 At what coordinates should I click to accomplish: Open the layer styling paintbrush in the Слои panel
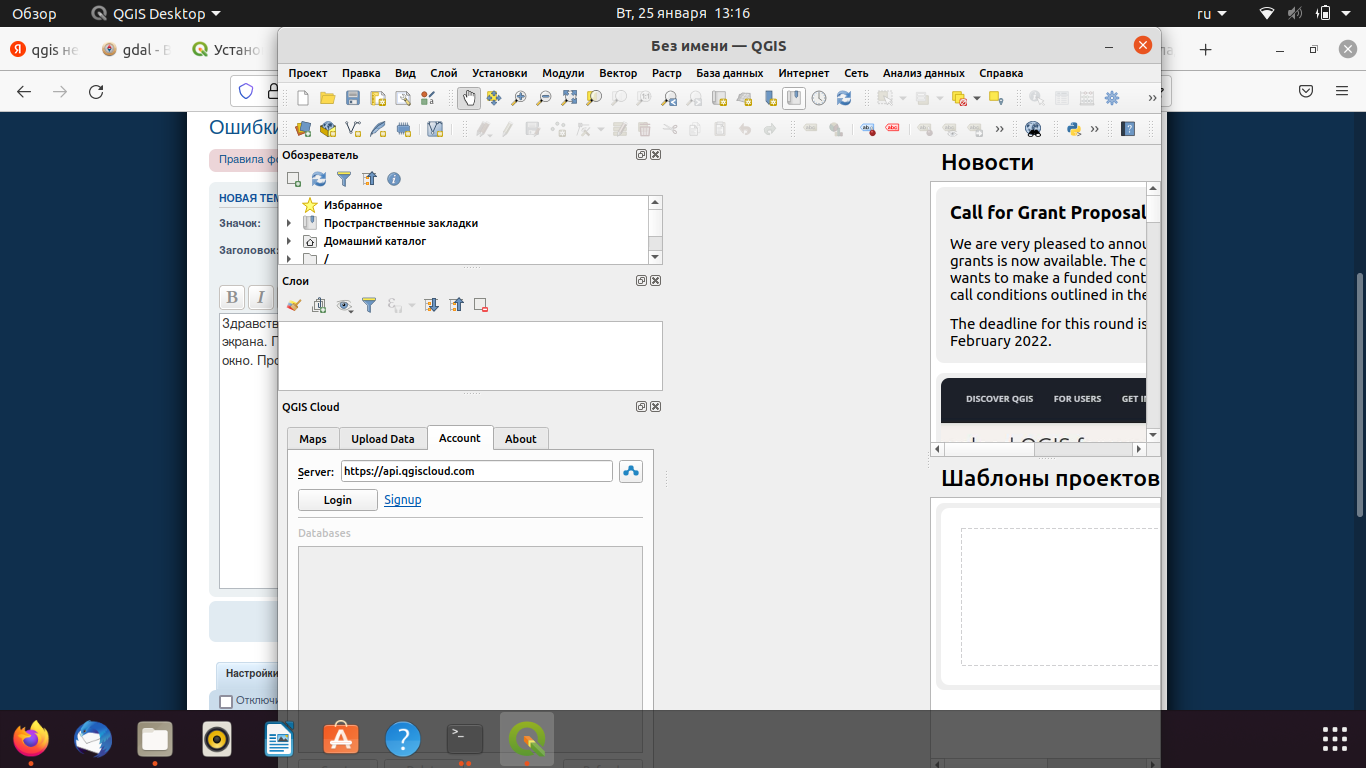tap(294, 305)
